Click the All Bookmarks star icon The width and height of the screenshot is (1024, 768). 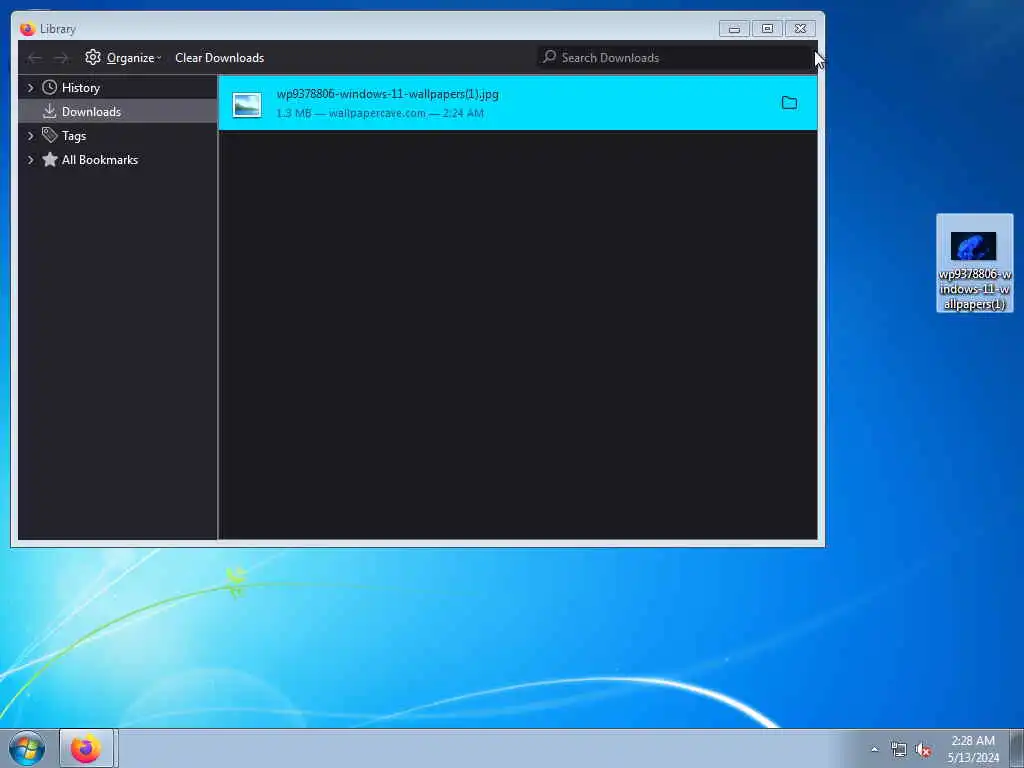(50, 159)
